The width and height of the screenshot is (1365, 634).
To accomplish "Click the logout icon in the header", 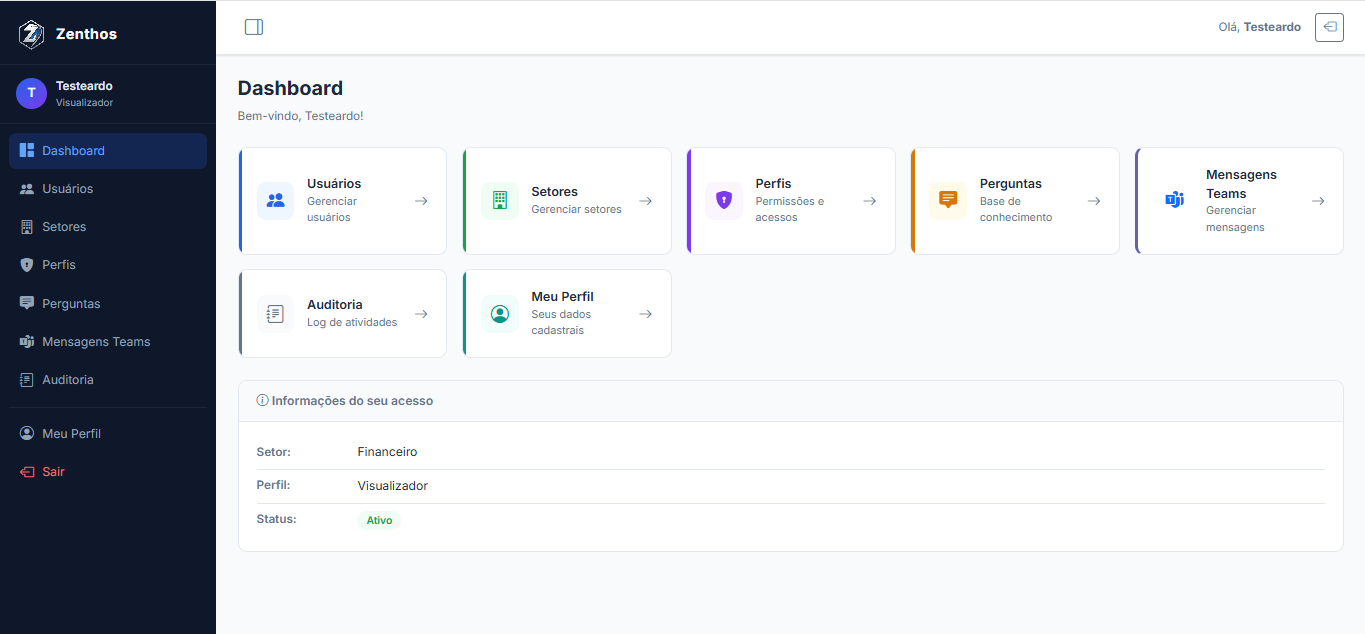I will [1329, 27].
